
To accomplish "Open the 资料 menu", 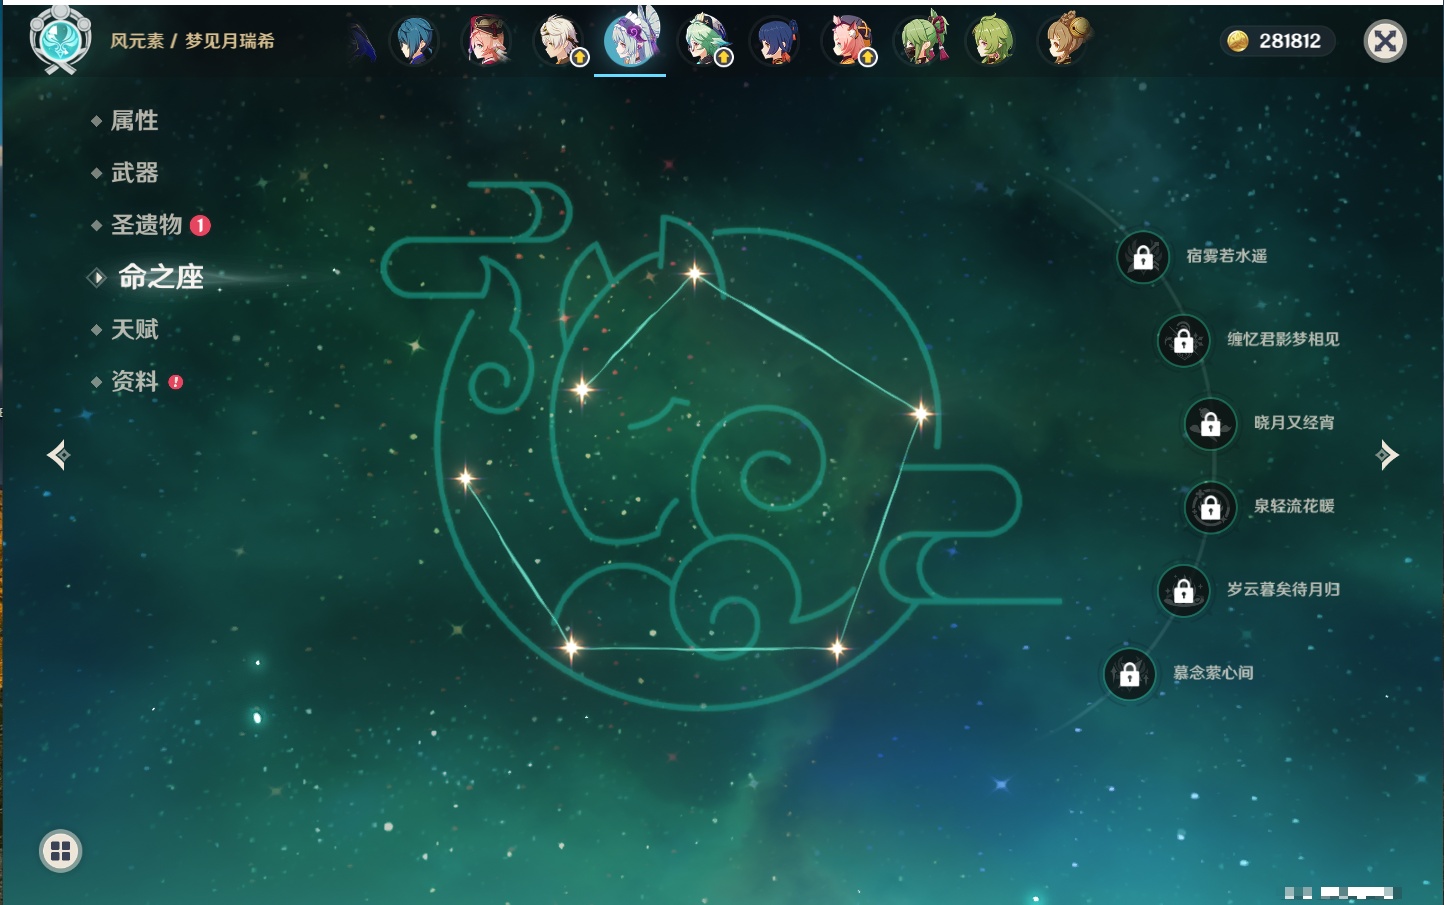I will click(x=136, y=381).
